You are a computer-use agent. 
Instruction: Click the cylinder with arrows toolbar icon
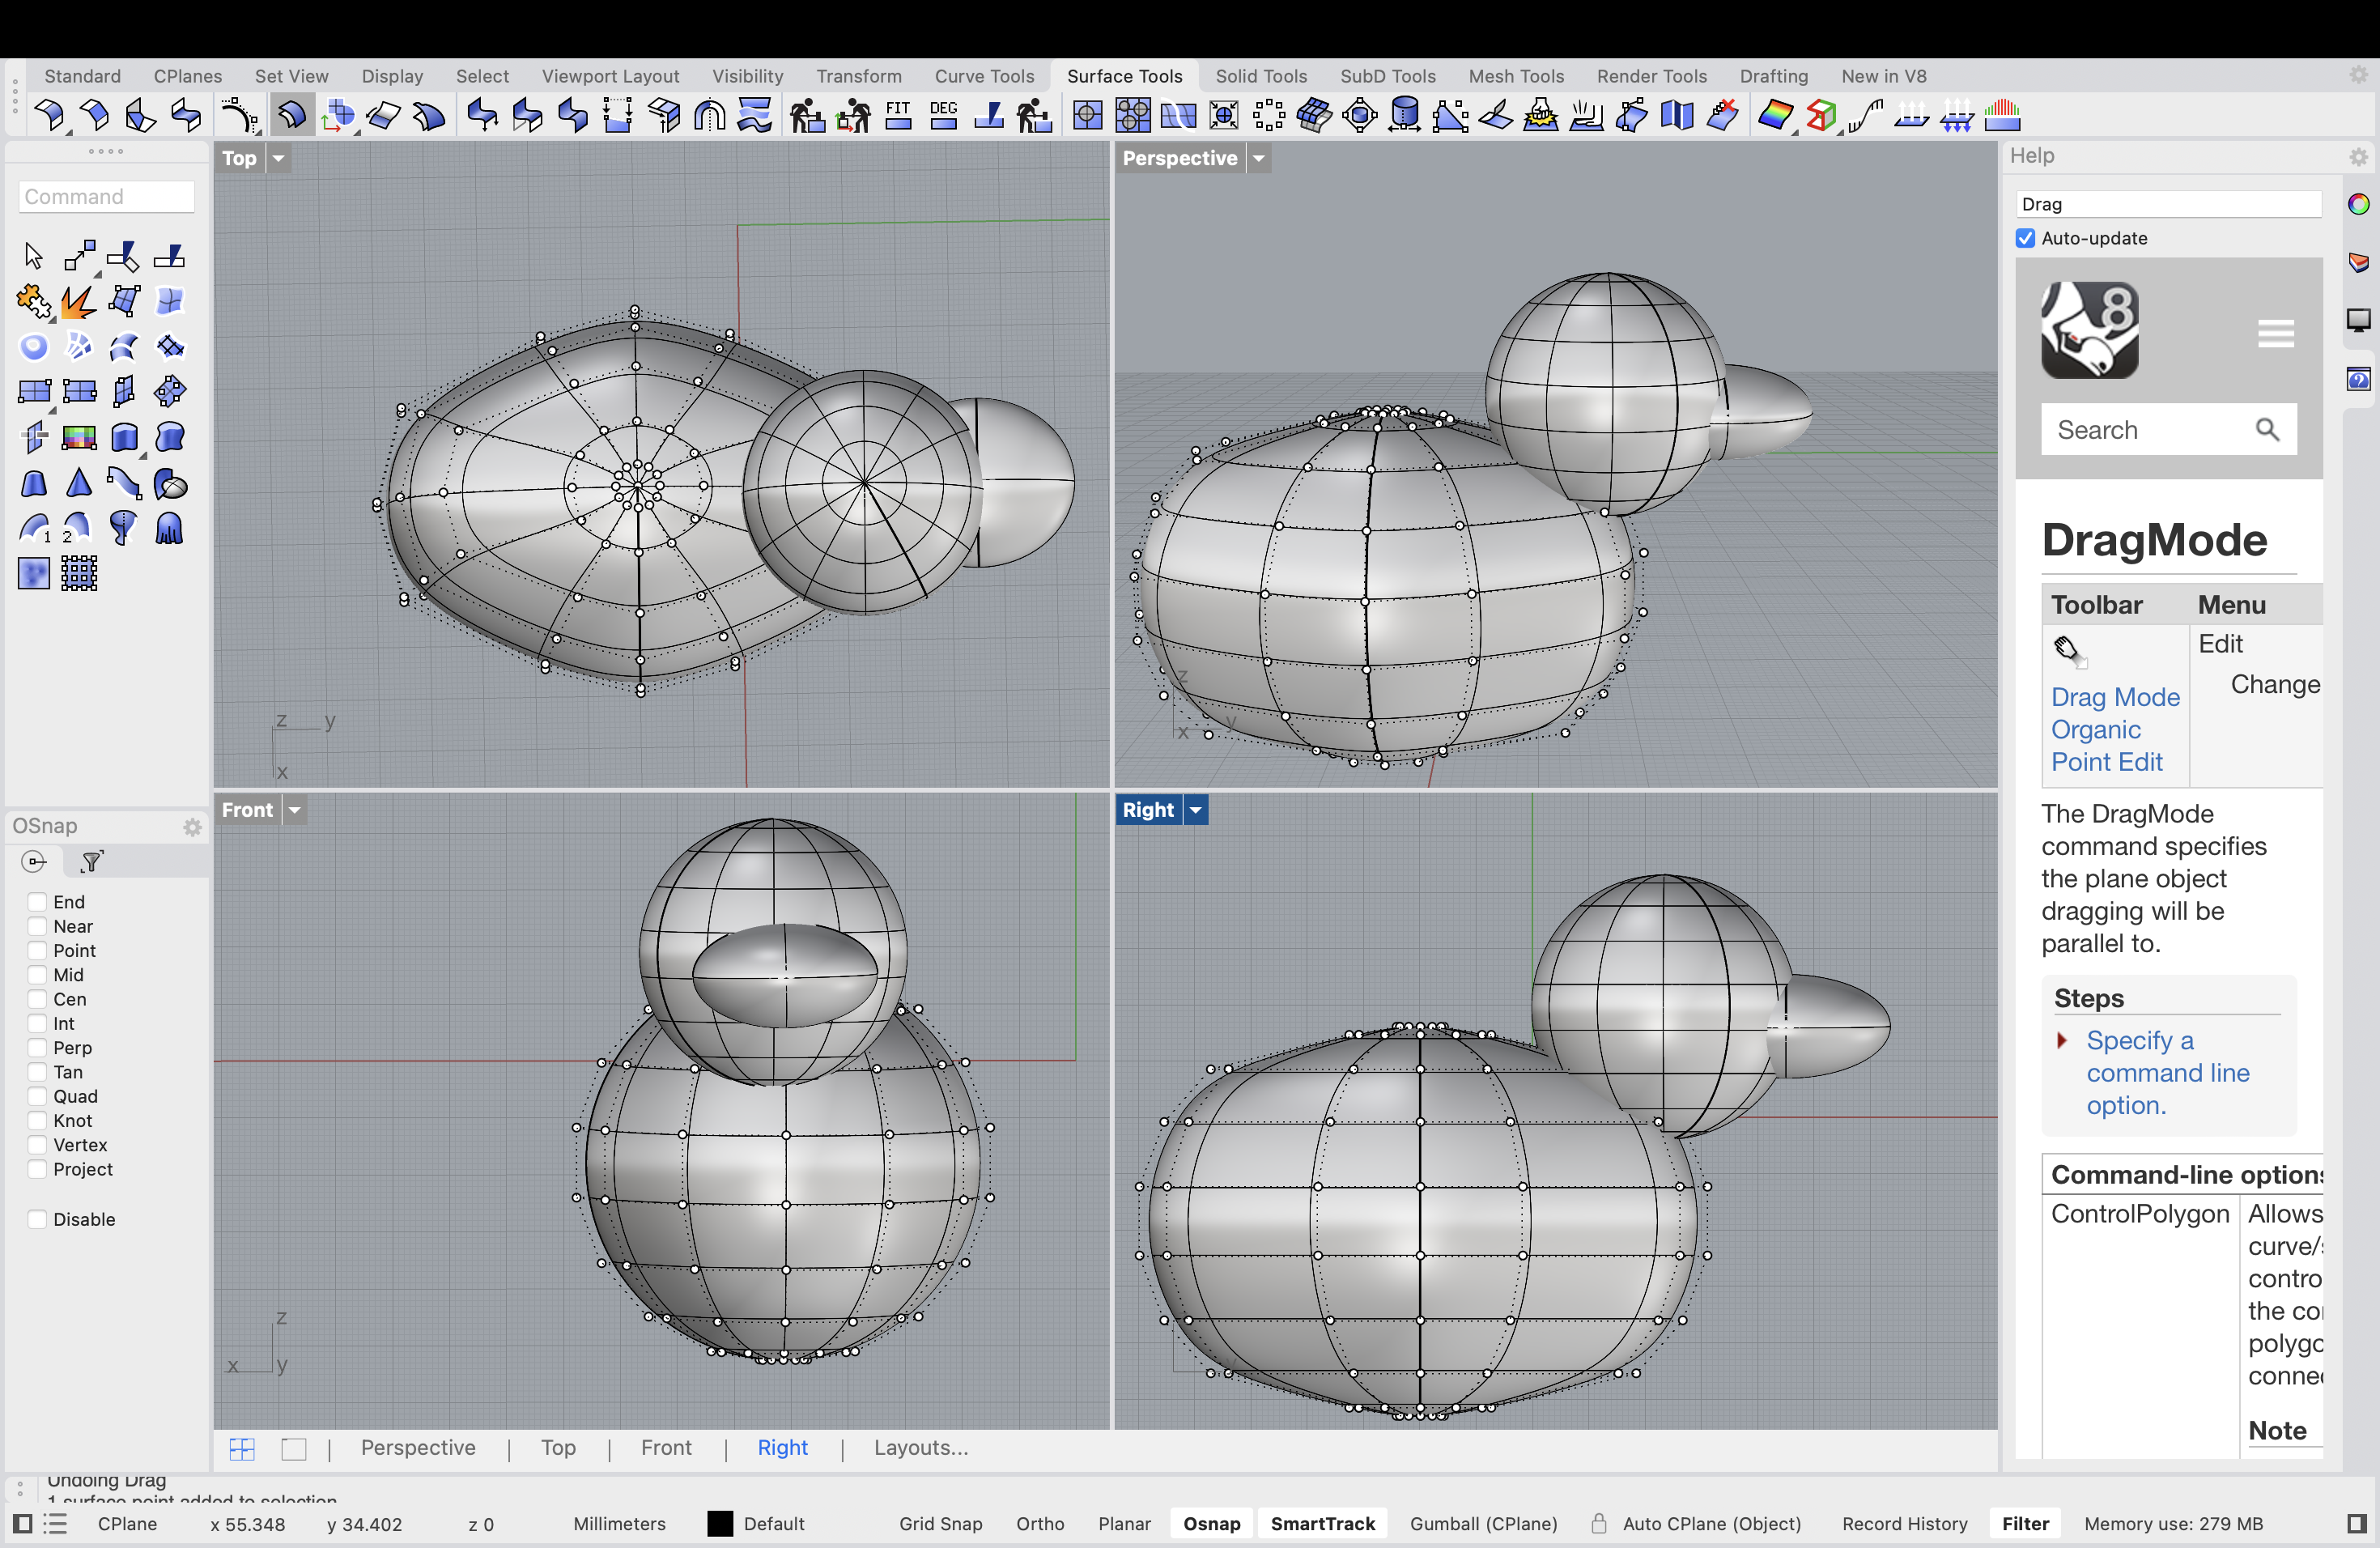click(x=1405, y=116)
